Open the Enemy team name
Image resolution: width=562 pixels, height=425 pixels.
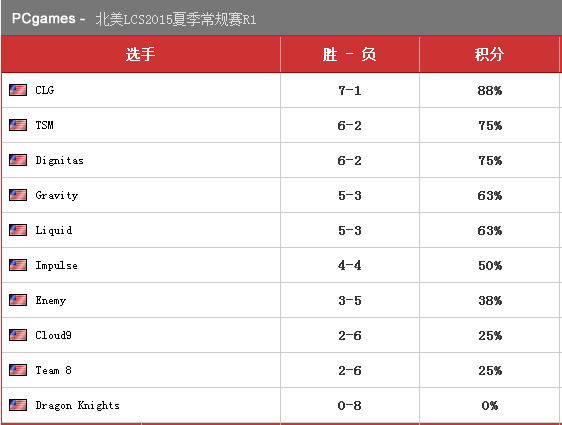coord(51,300)
